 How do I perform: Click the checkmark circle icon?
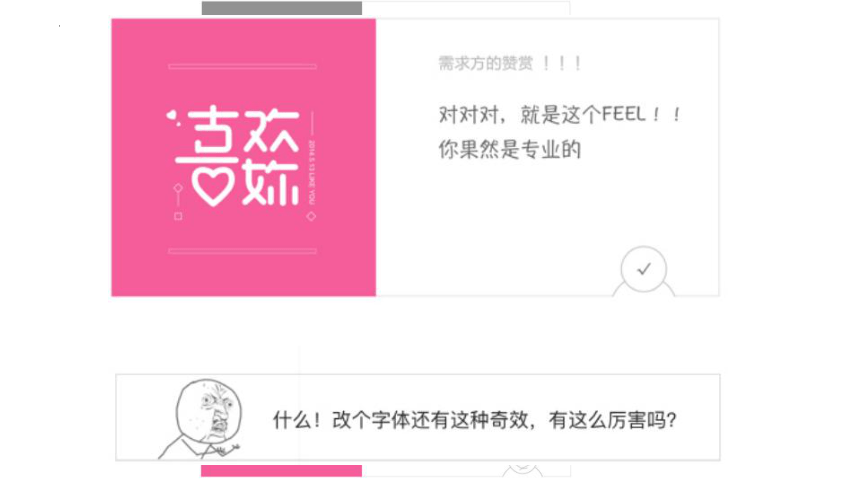pyautogui.click(x=643, y=269)
